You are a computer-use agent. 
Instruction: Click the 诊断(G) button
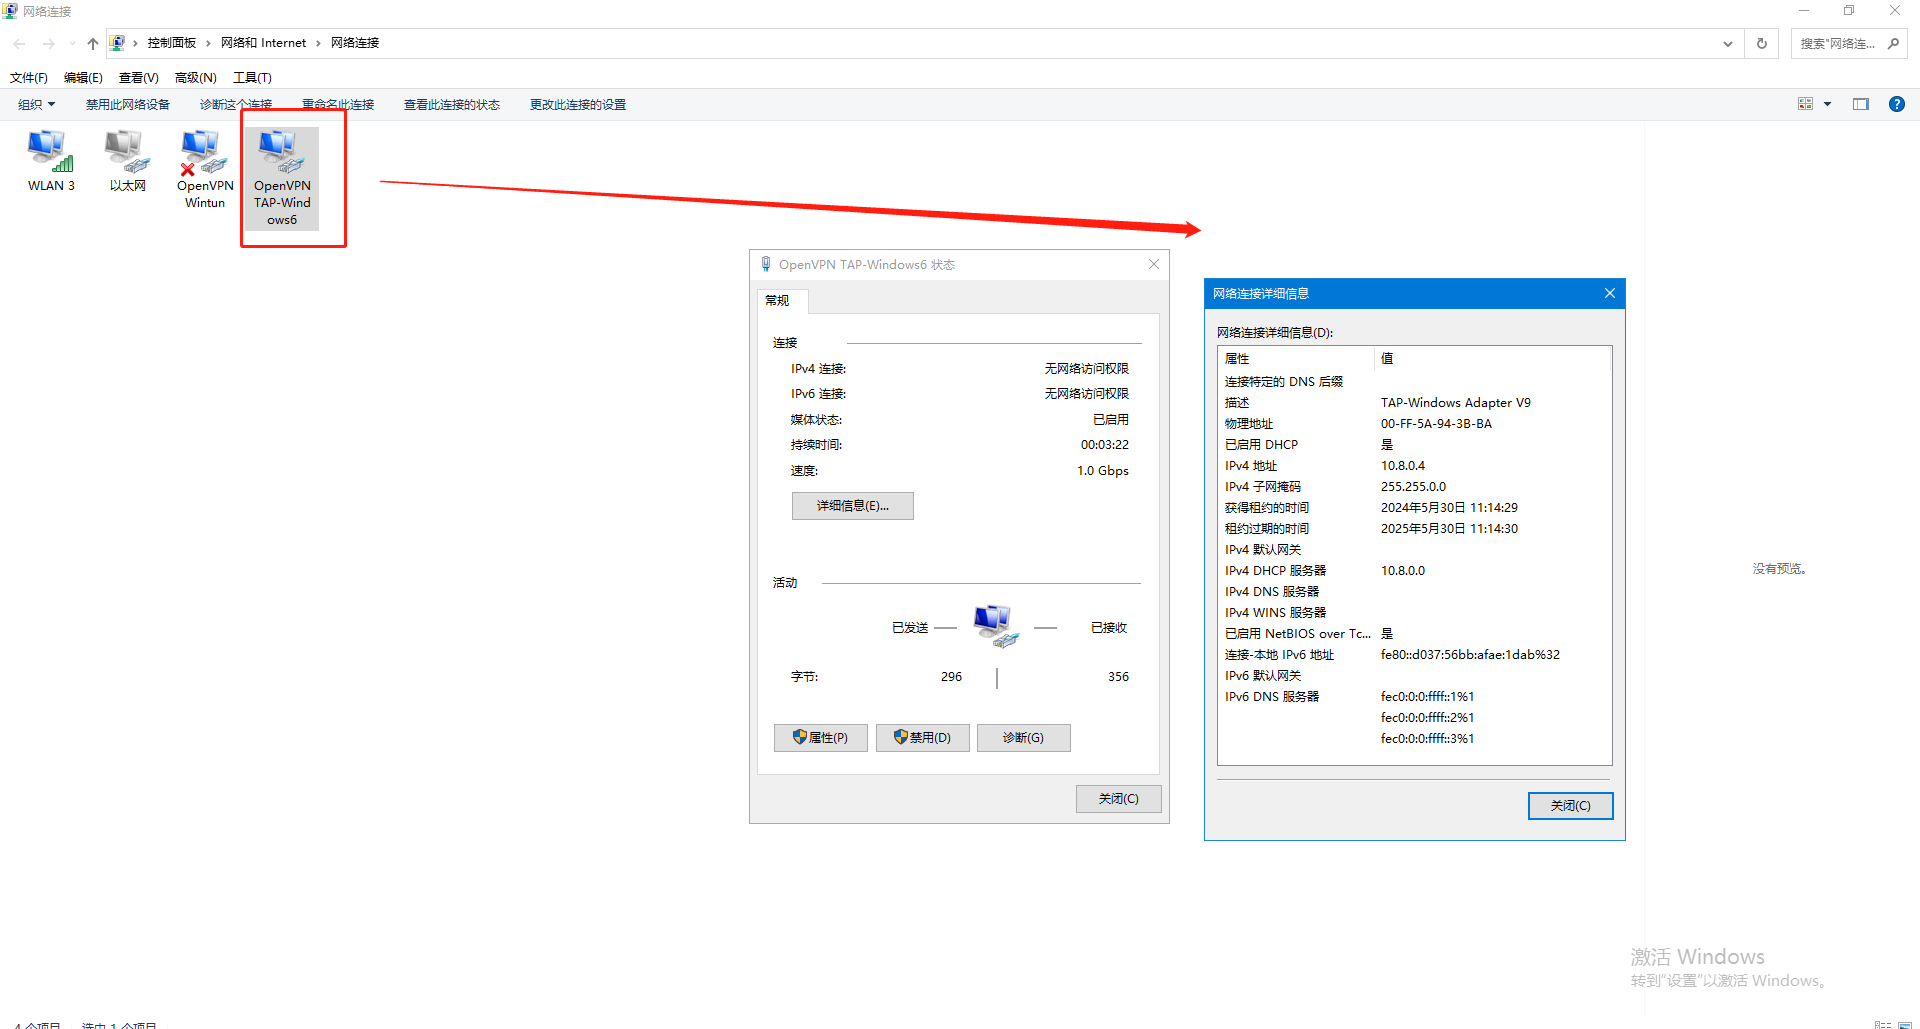1023,737
